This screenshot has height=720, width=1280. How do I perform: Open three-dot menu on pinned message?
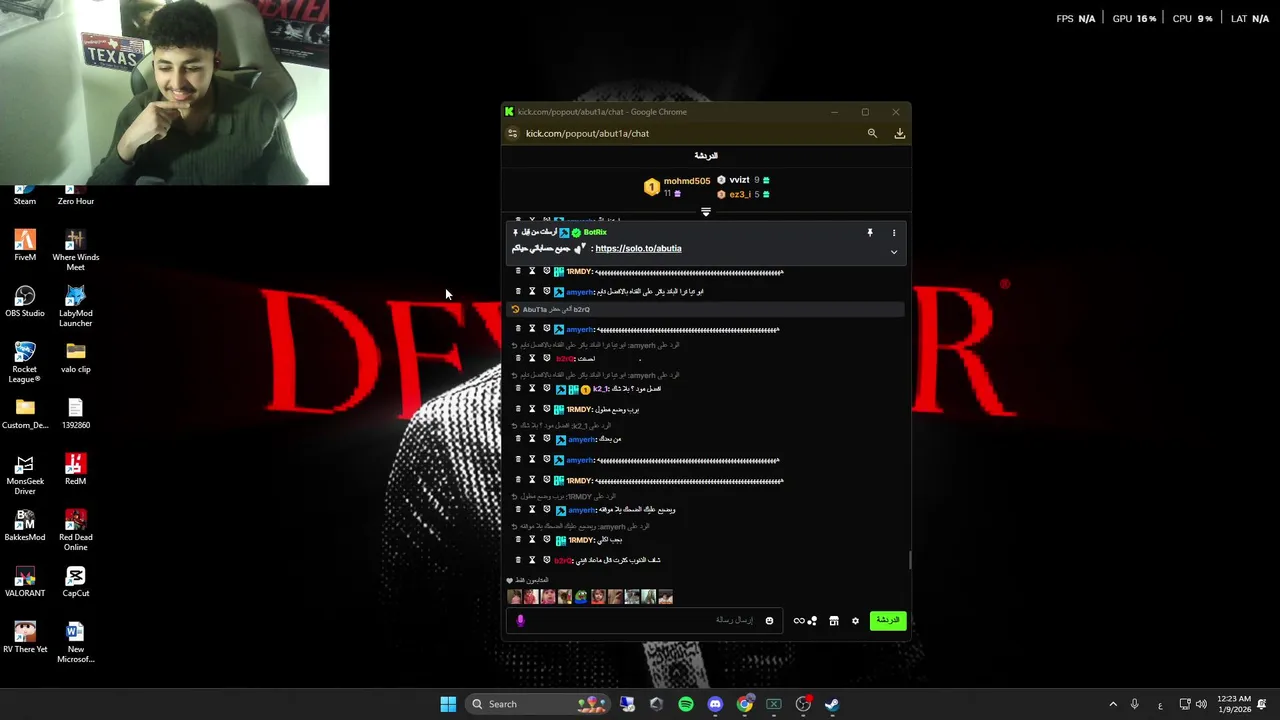894,232
